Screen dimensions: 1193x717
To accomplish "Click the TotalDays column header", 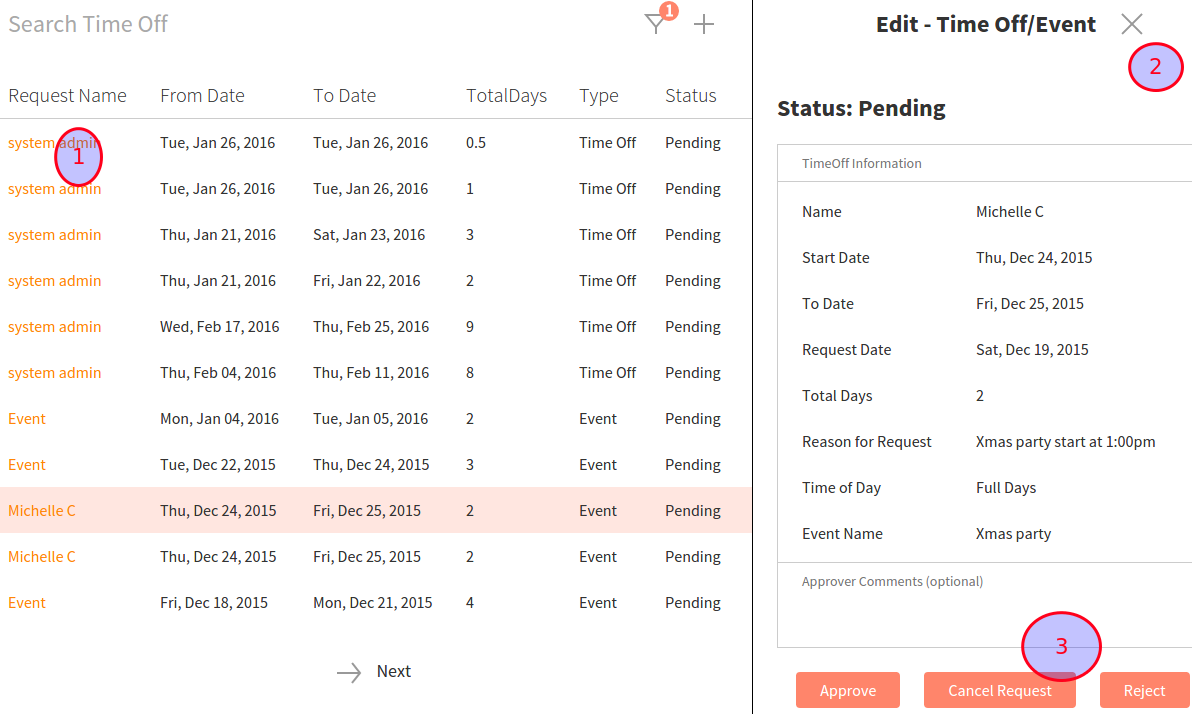I will click(506, 96).
